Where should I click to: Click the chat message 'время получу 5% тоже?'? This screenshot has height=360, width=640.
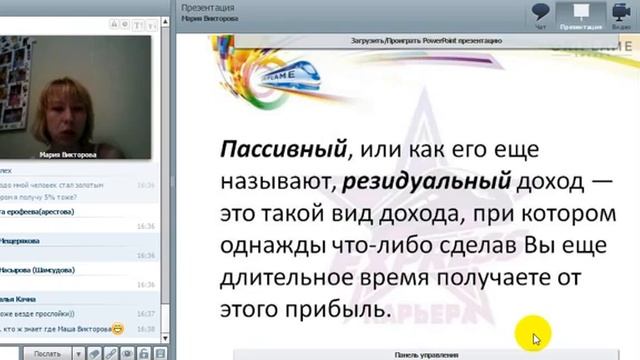[x=38, y=197]
